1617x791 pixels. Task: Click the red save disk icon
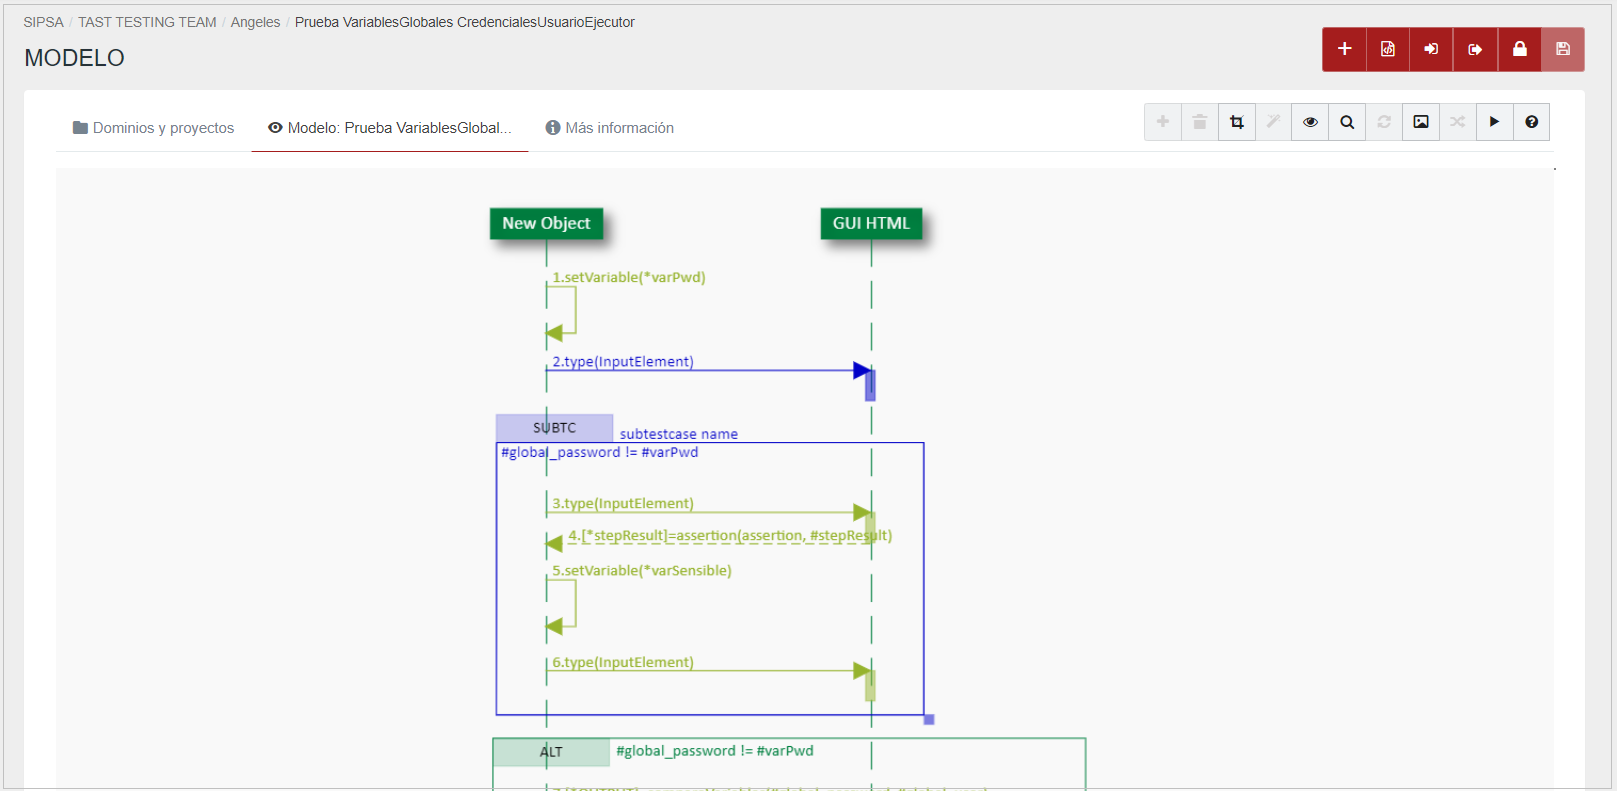[x=1563, y=49]
